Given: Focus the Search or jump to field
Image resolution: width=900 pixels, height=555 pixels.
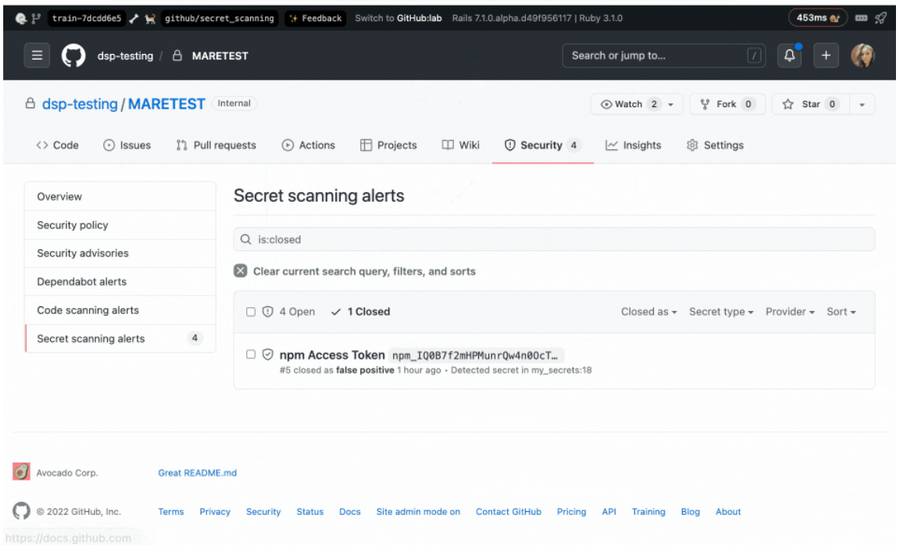Looking at the screenshot, I should point(664,56).
